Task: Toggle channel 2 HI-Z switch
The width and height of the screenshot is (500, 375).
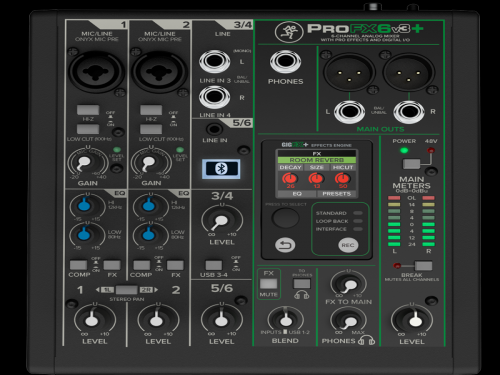Action: coord(151,110)
